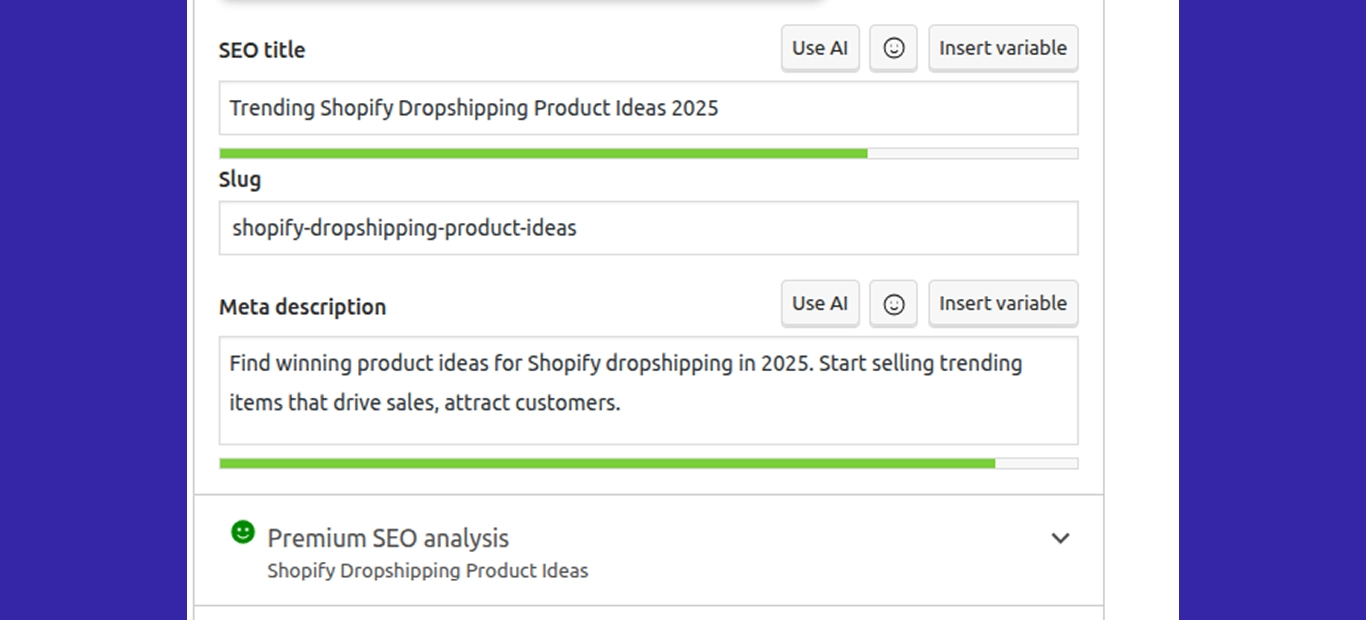Screen dimensions: 1366x620
Task: Click the Meta description label
Action: (302, 307)
